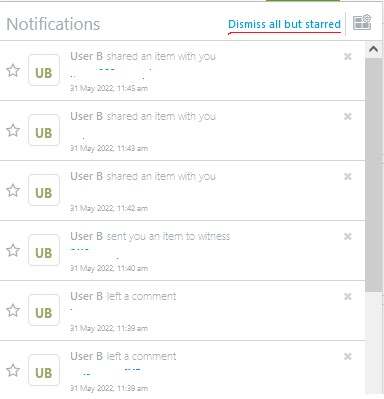Open the notification settings icon

point(362,23)
